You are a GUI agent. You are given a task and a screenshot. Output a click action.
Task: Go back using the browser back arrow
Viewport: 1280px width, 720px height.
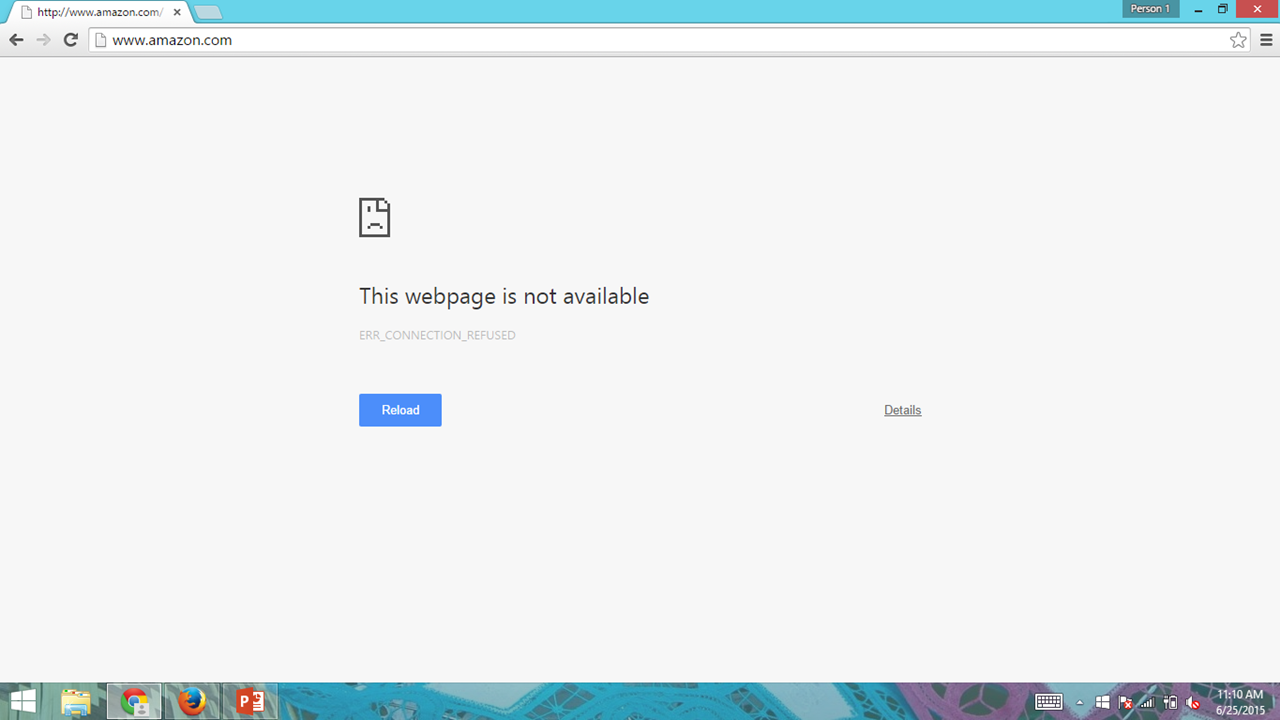(16, 40)
